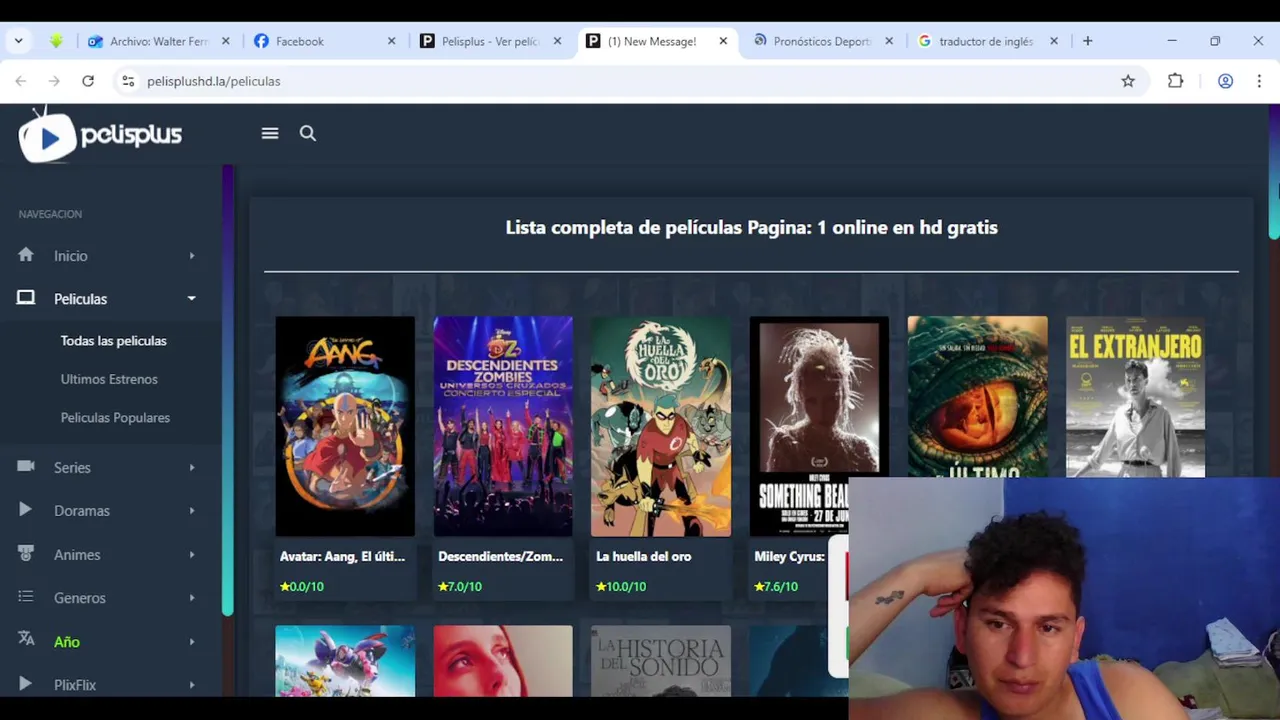Click the Peliculas monitor icon
The width and height of the screenshot is (1280, 720).
coord(26,298)
